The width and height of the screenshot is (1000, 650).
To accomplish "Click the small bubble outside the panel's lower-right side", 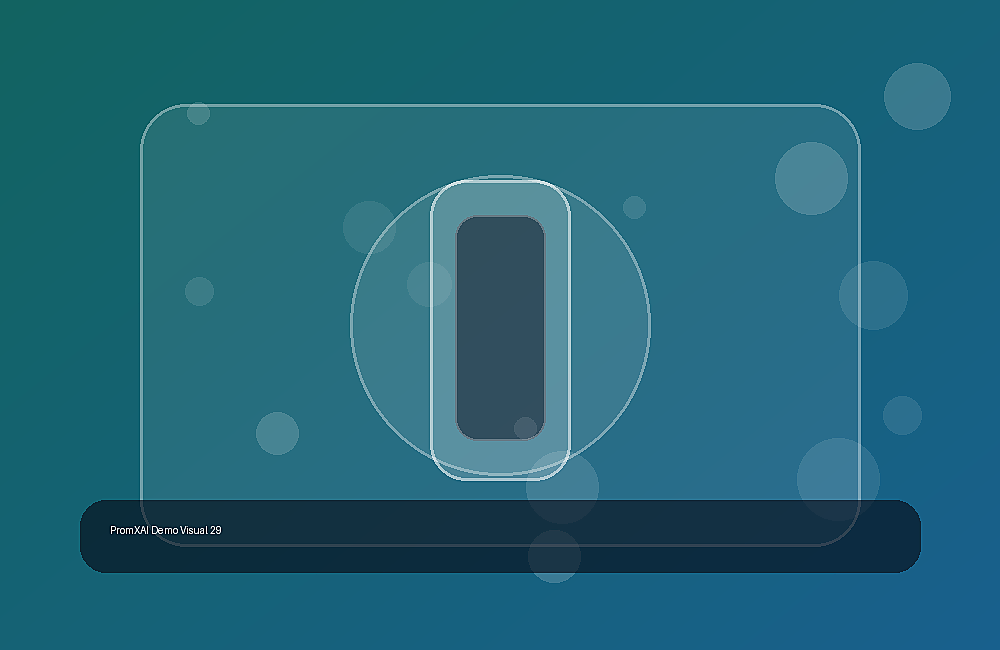I will (902, 415).
